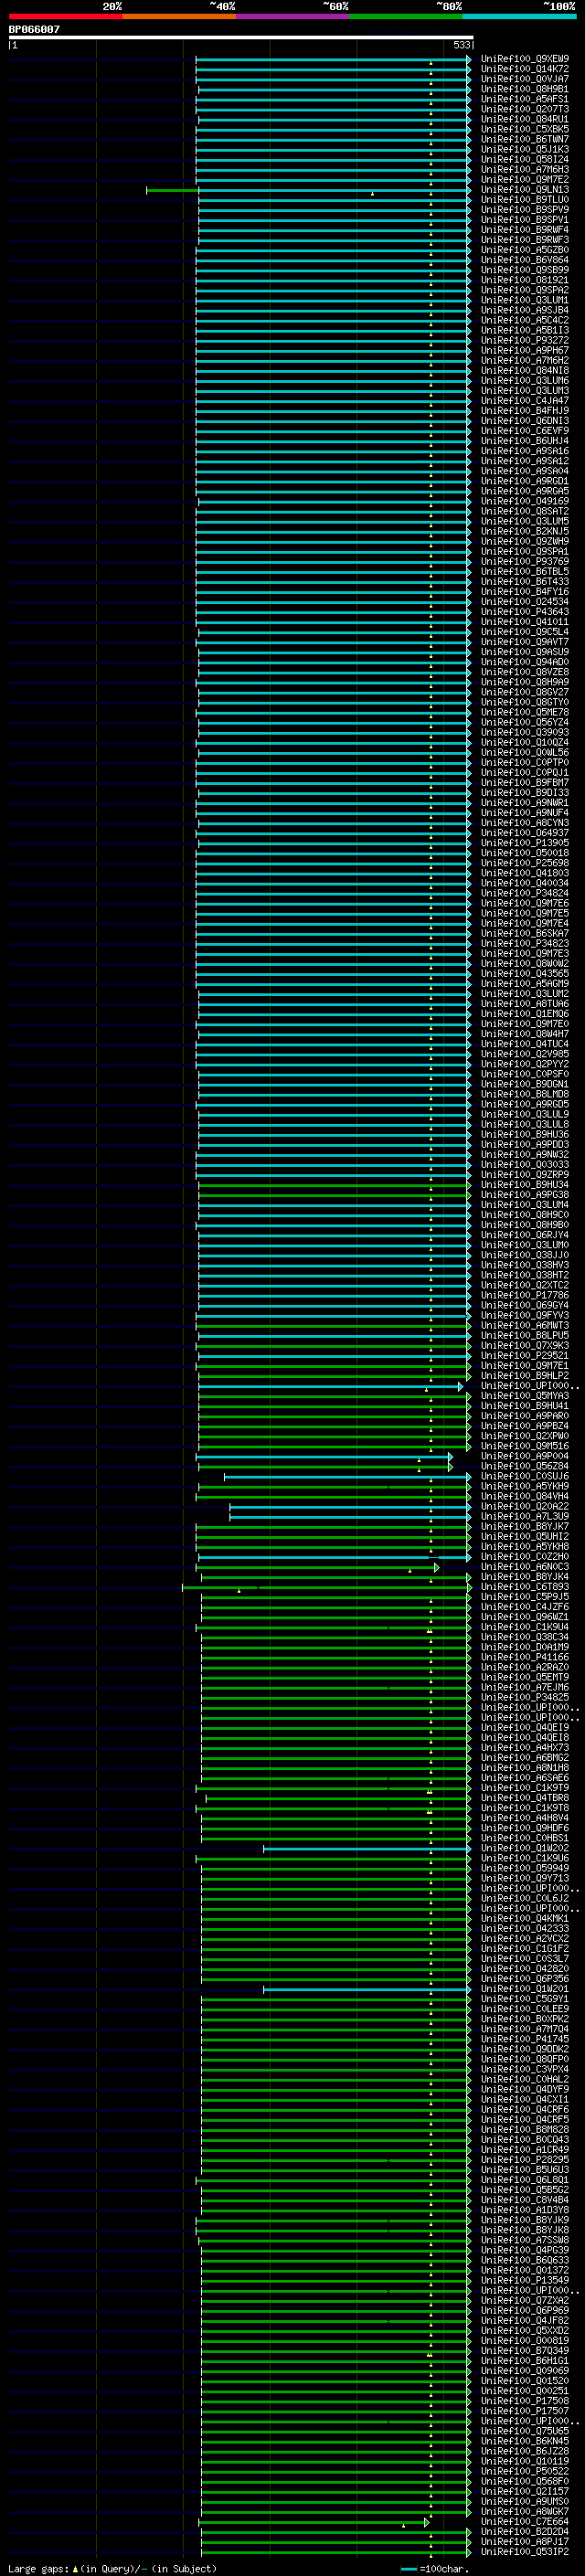Select the UniRef100_Q5J1K3 label
Viewport: 585px width, 2576px height.
pos(525,149)
